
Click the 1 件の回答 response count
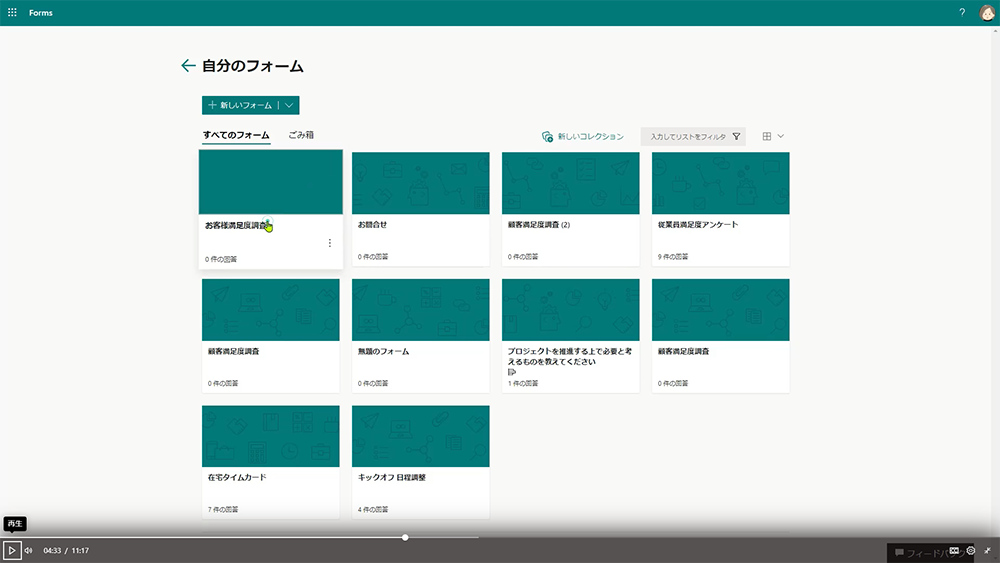point(523,383)
